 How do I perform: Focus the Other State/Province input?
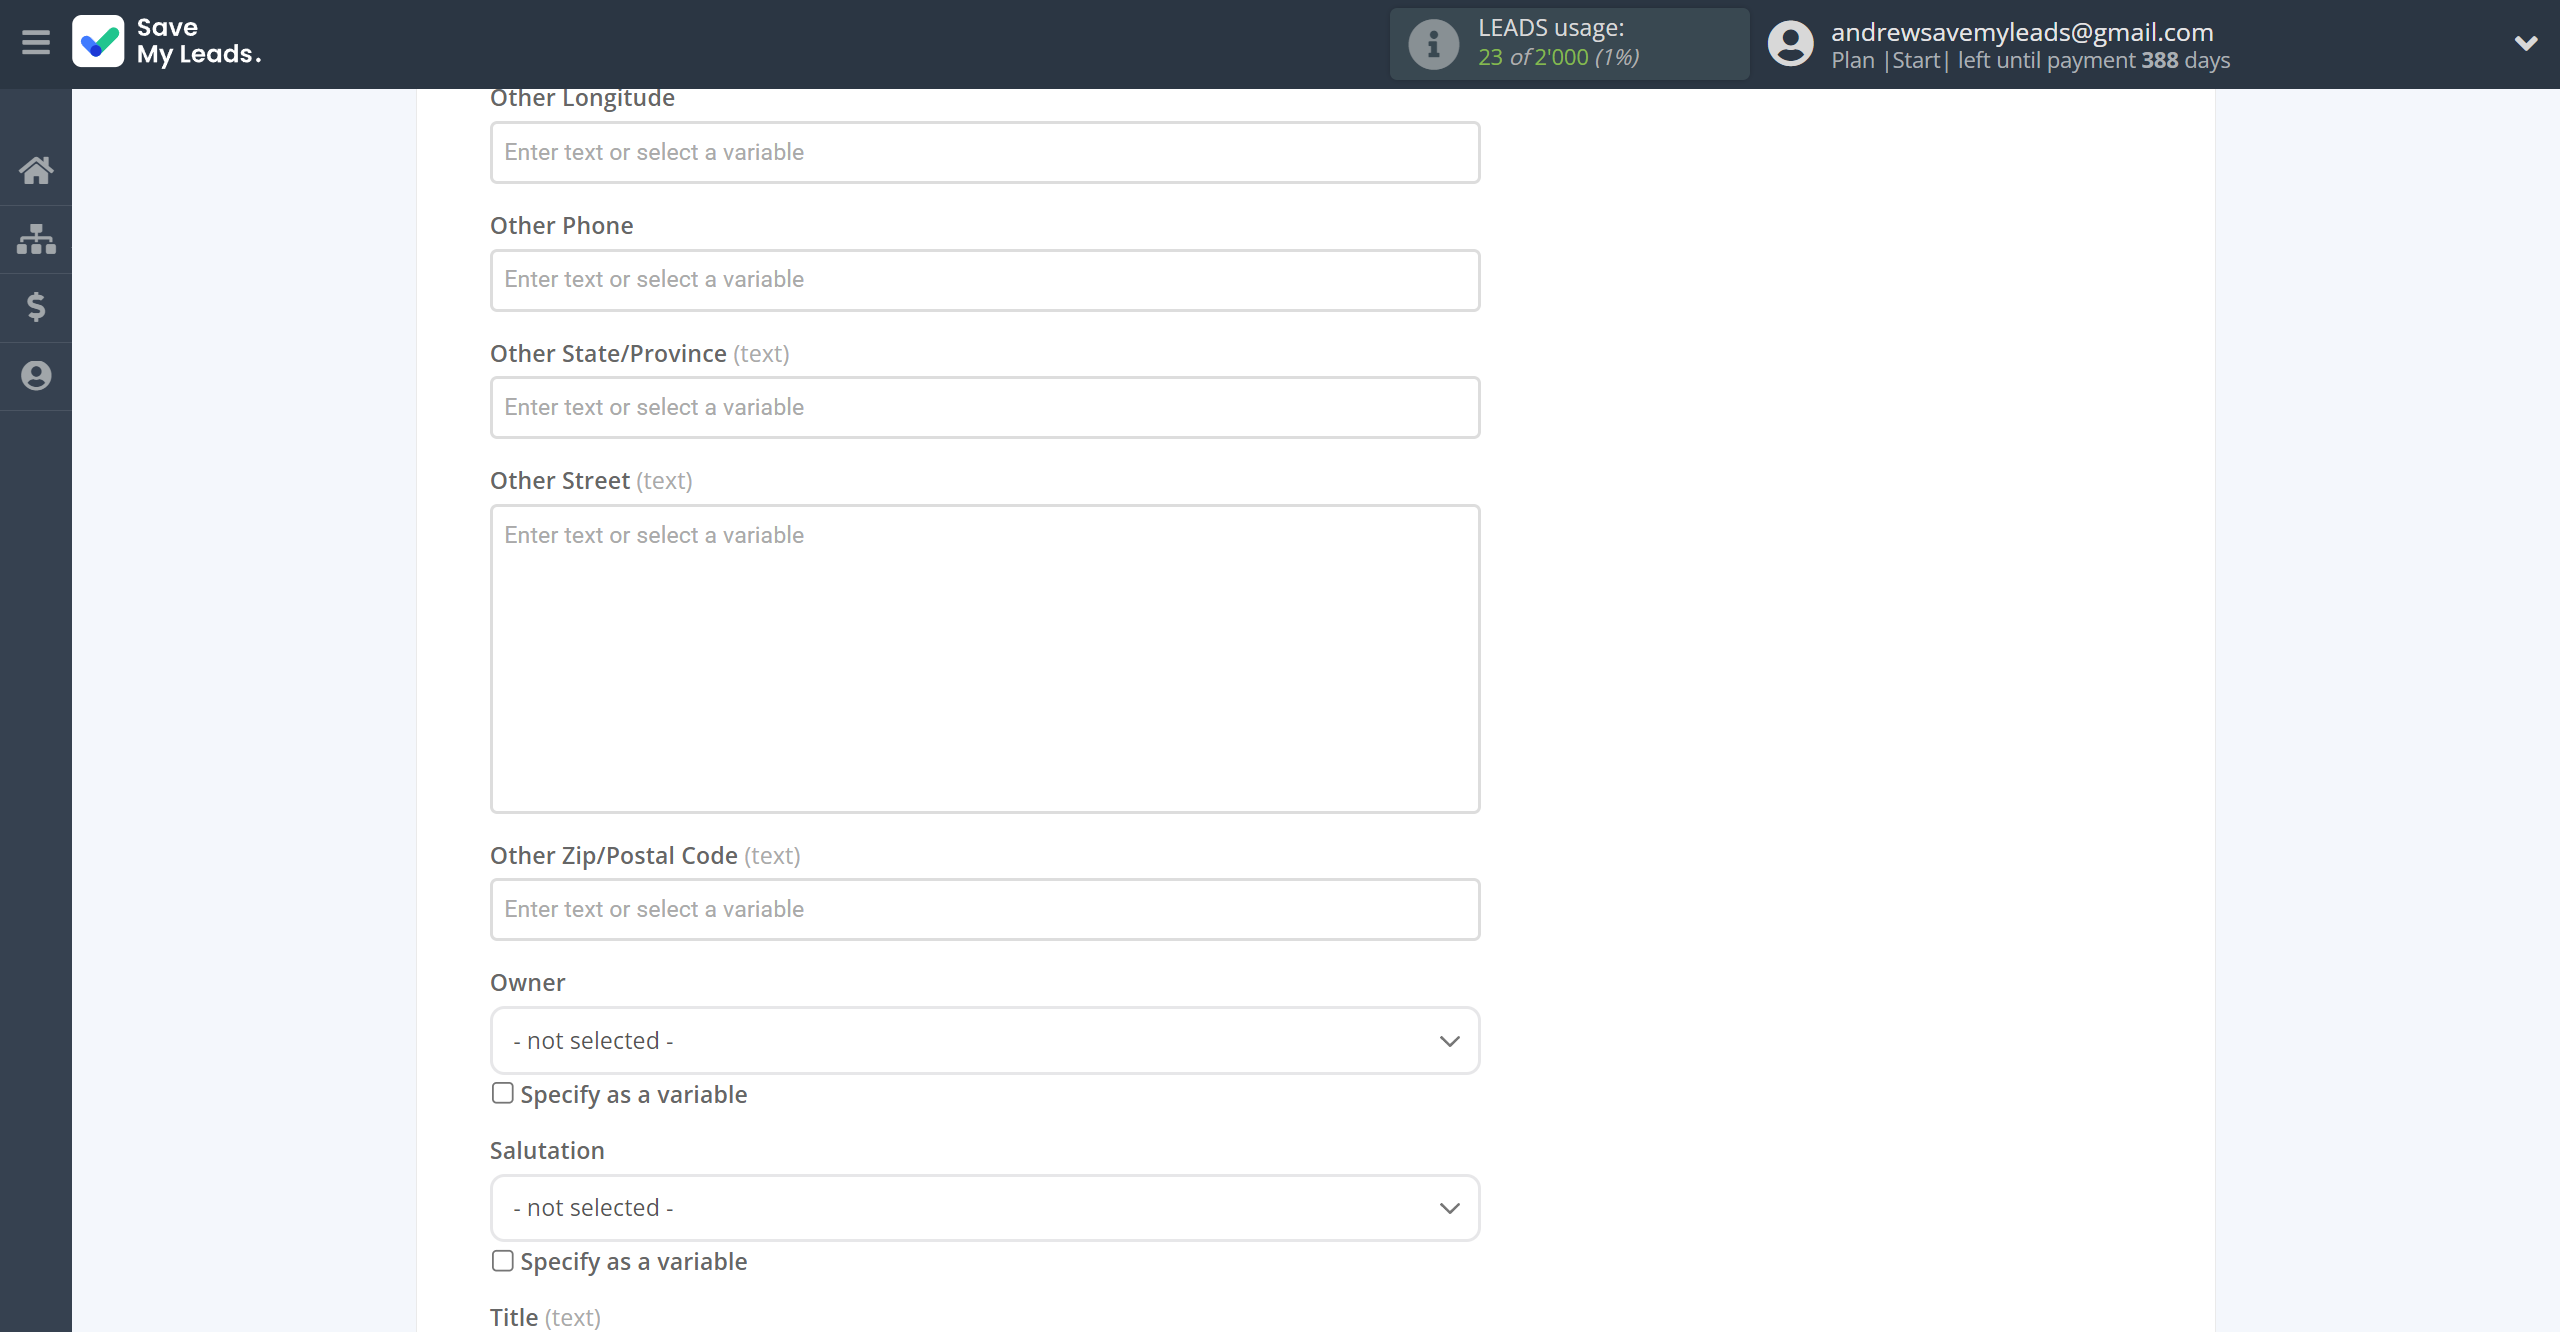(x=985, y=407)
